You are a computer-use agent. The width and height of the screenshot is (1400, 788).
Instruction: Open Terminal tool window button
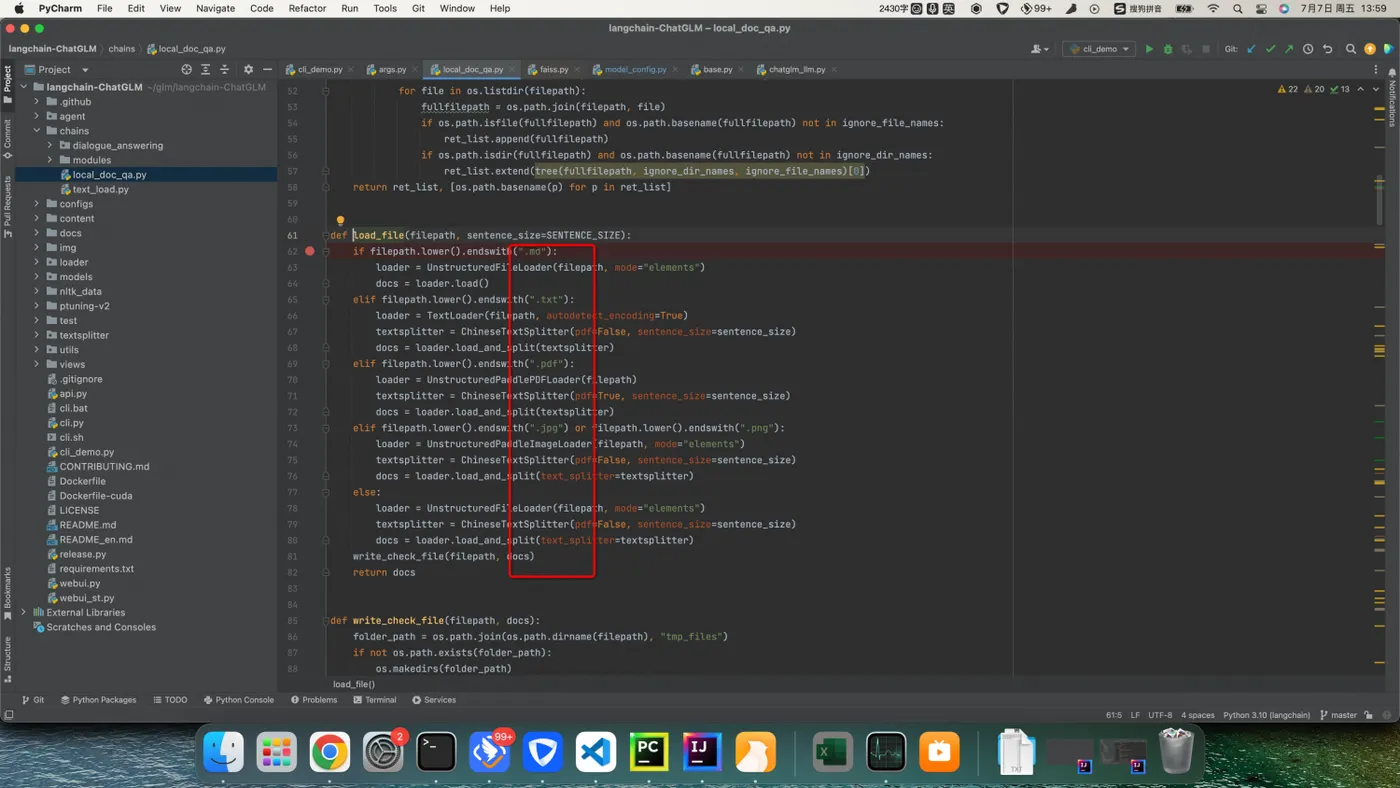375,700
